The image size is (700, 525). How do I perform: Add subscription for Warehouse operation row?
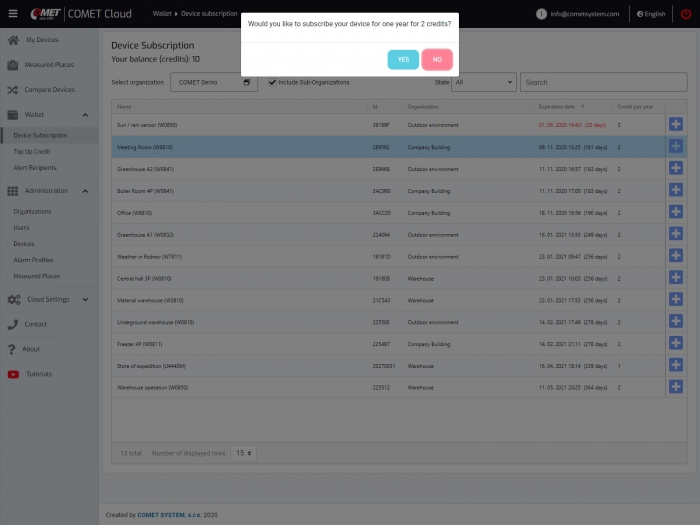pos(675,387)
